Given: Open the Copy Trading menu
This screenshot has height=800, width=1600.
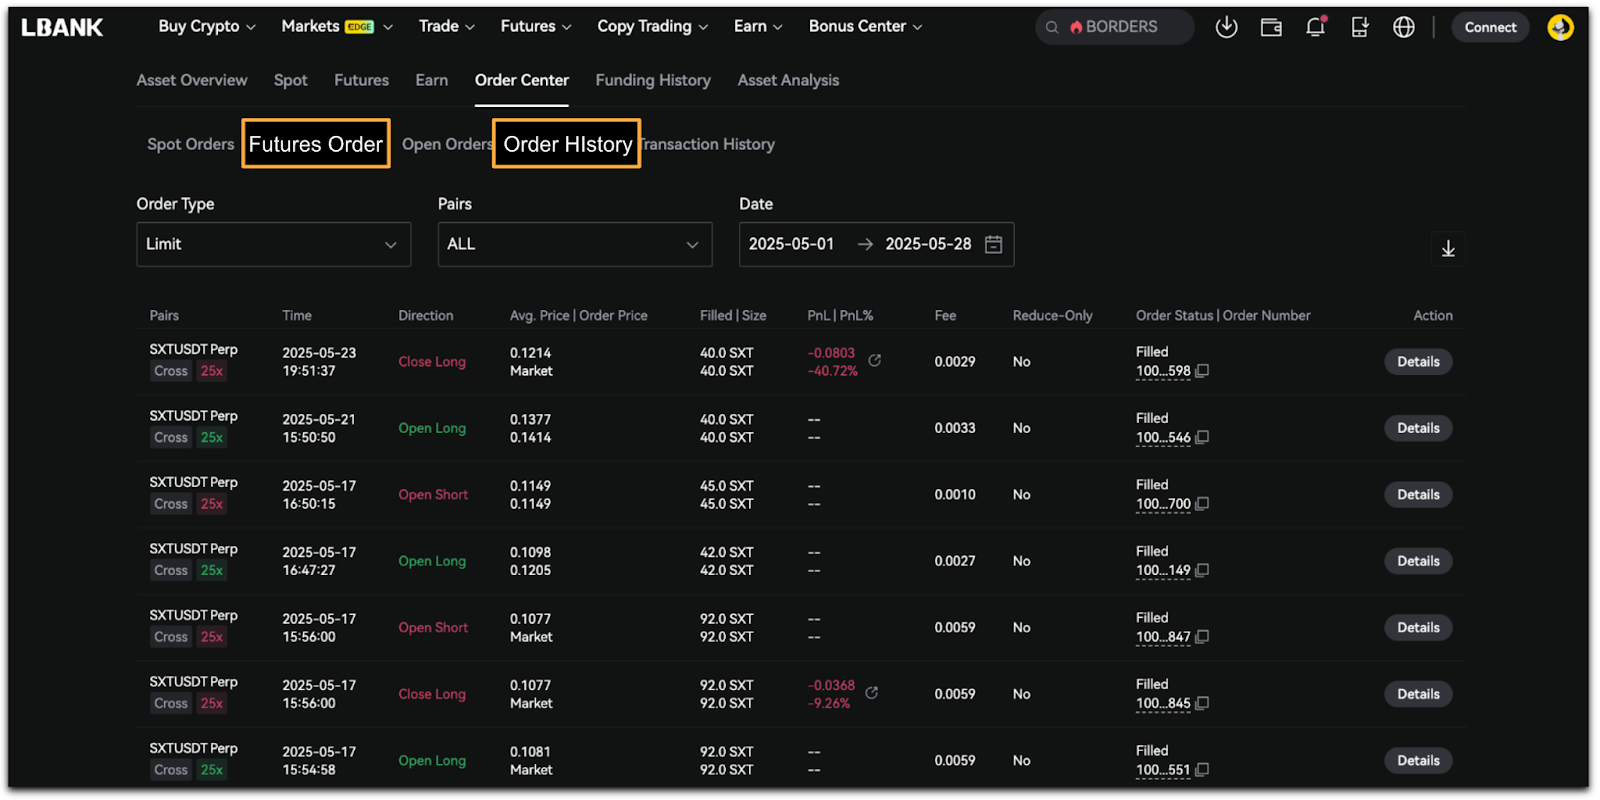Looking at the screenshot, I should pyautogui.click(x=652, y=27).
